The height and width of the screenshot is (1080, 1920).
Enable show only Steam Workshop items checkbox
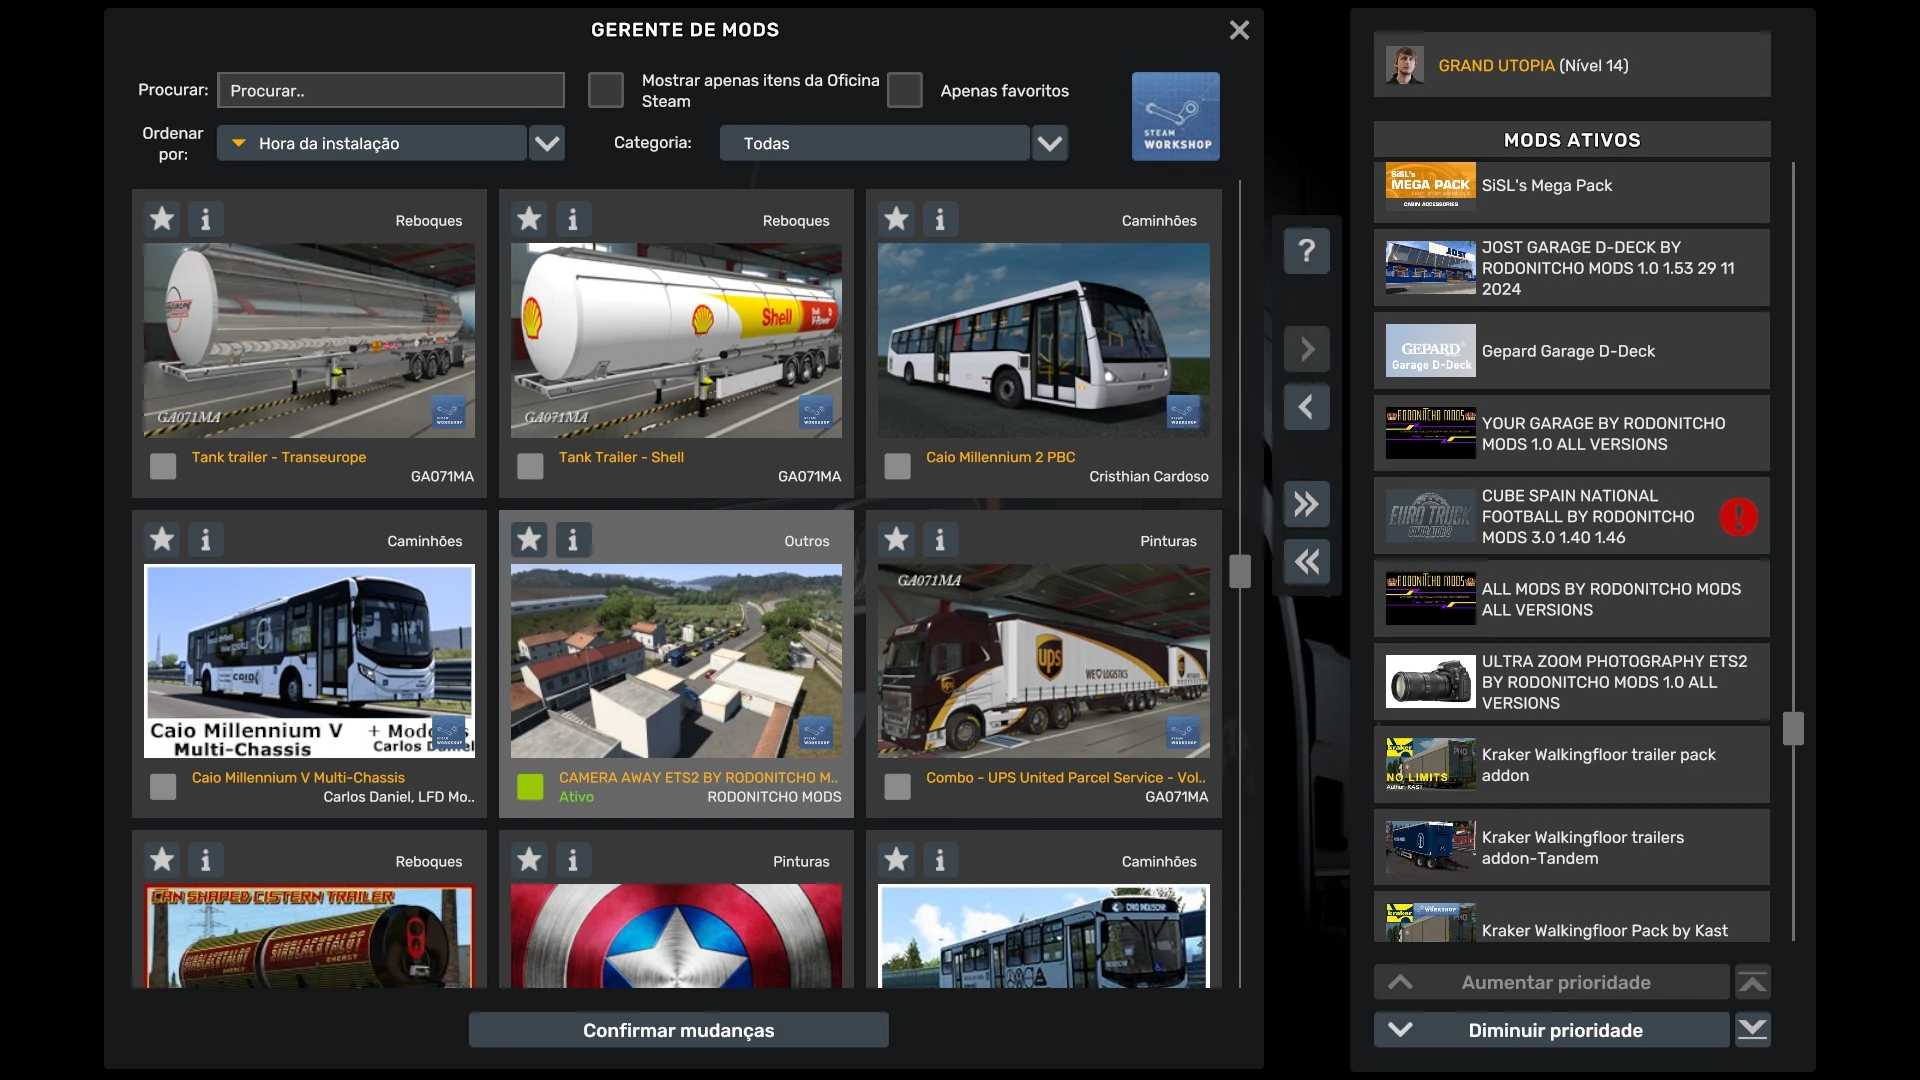pos(605,90)
